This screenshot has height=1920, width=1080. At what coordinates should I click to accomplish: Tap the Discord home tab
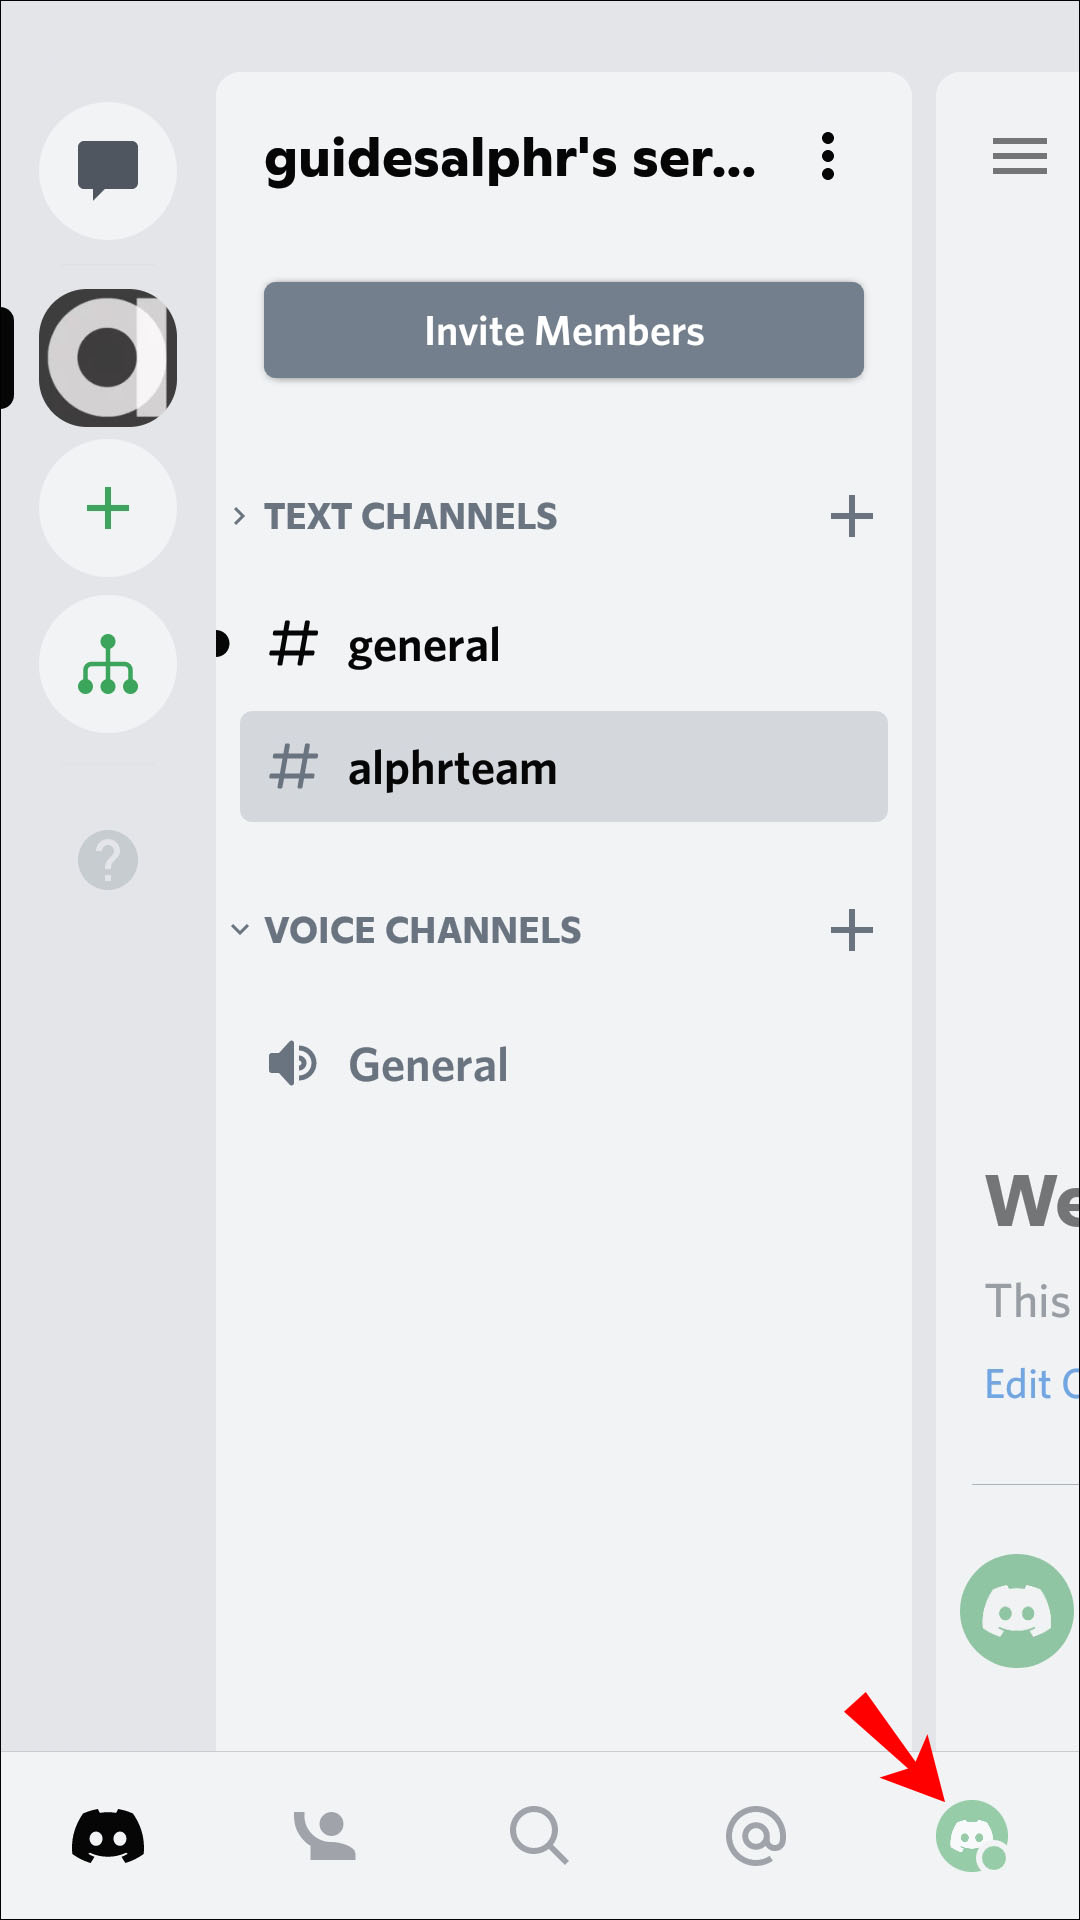click(108, 1836)
